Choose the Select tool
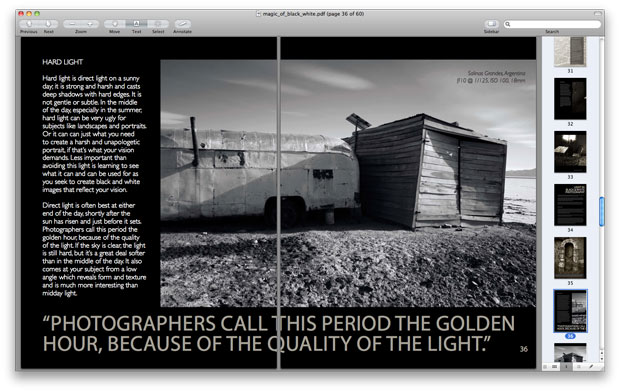The width and height of the screenshot is (620, 392). (x=158, y=24)
